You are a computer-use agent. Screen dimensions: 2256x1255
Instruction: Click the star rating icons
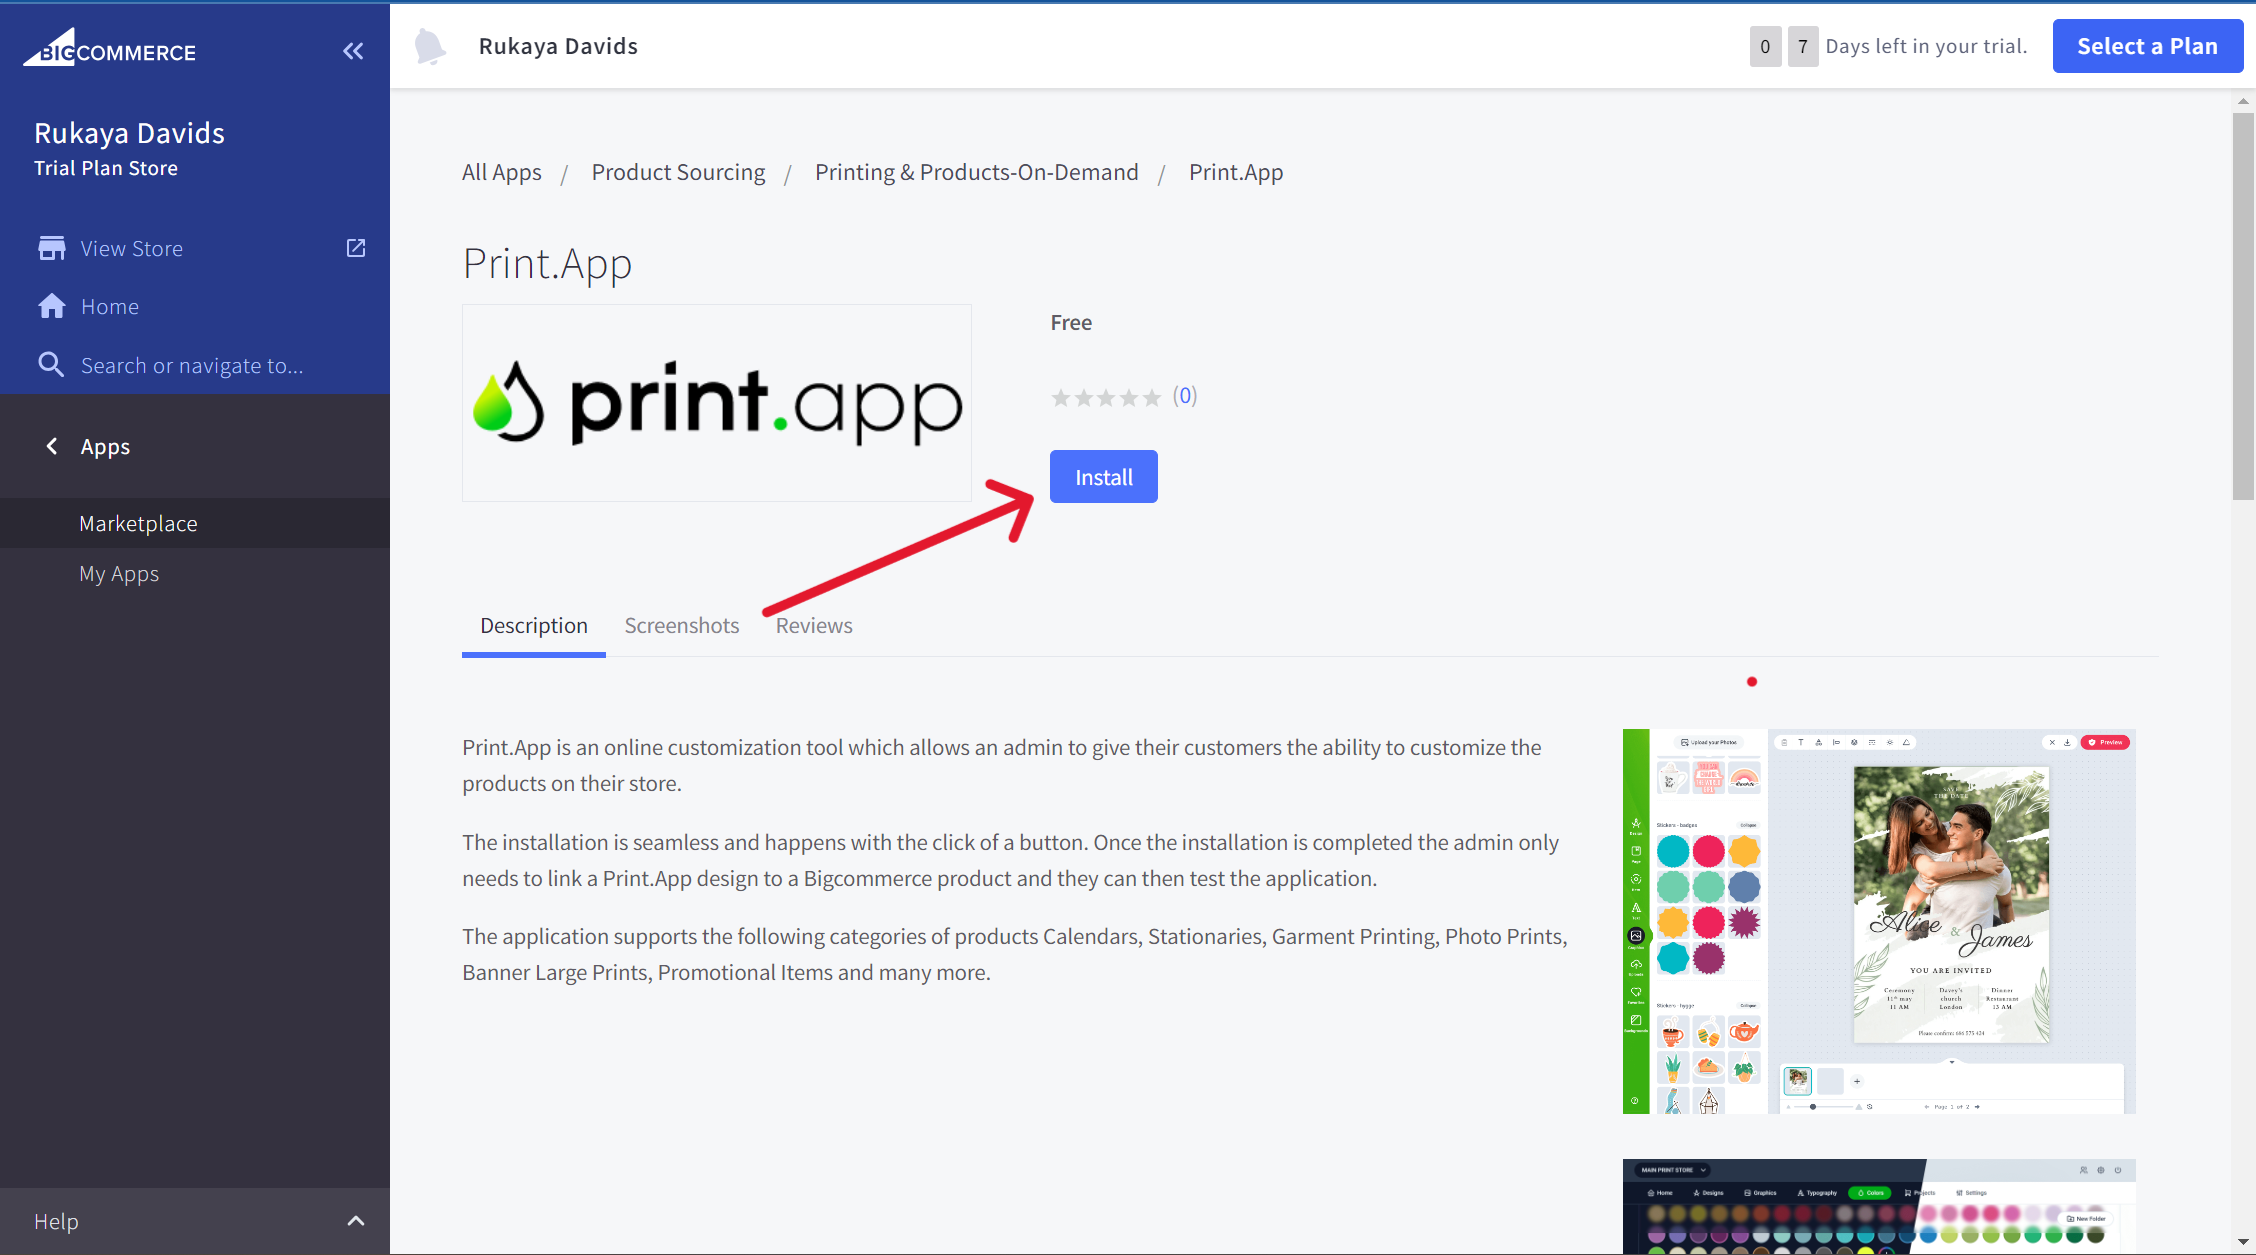(x=1105, y=398)
